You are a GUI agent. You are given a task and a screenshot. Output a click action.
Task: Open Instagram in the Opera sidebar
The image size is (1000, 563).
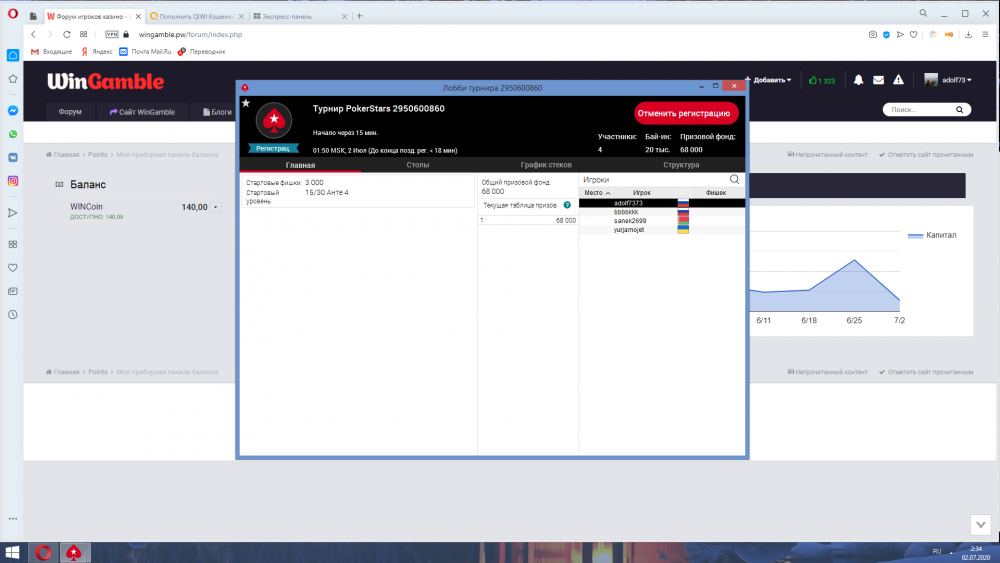13,181
